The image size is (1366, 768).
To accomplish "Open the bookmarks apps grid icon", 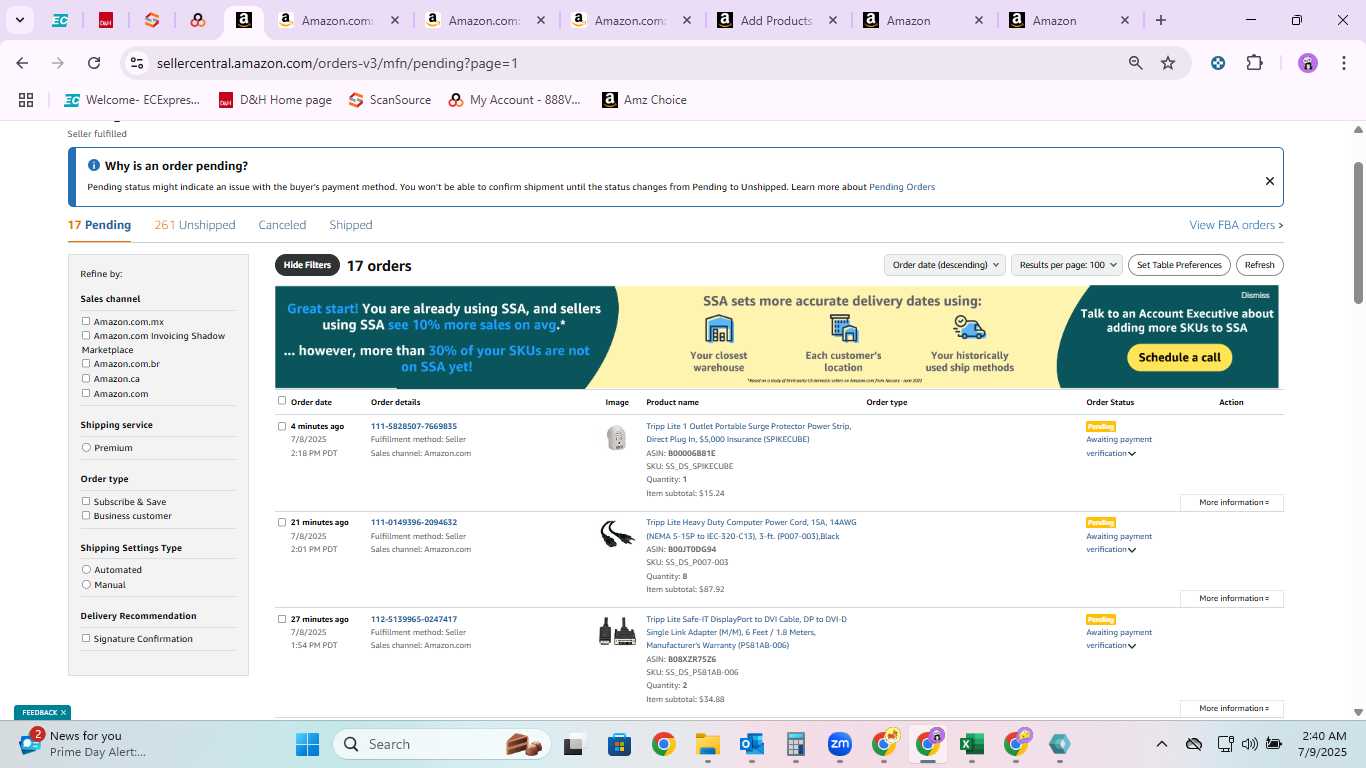I will click(x=26, y=100).
